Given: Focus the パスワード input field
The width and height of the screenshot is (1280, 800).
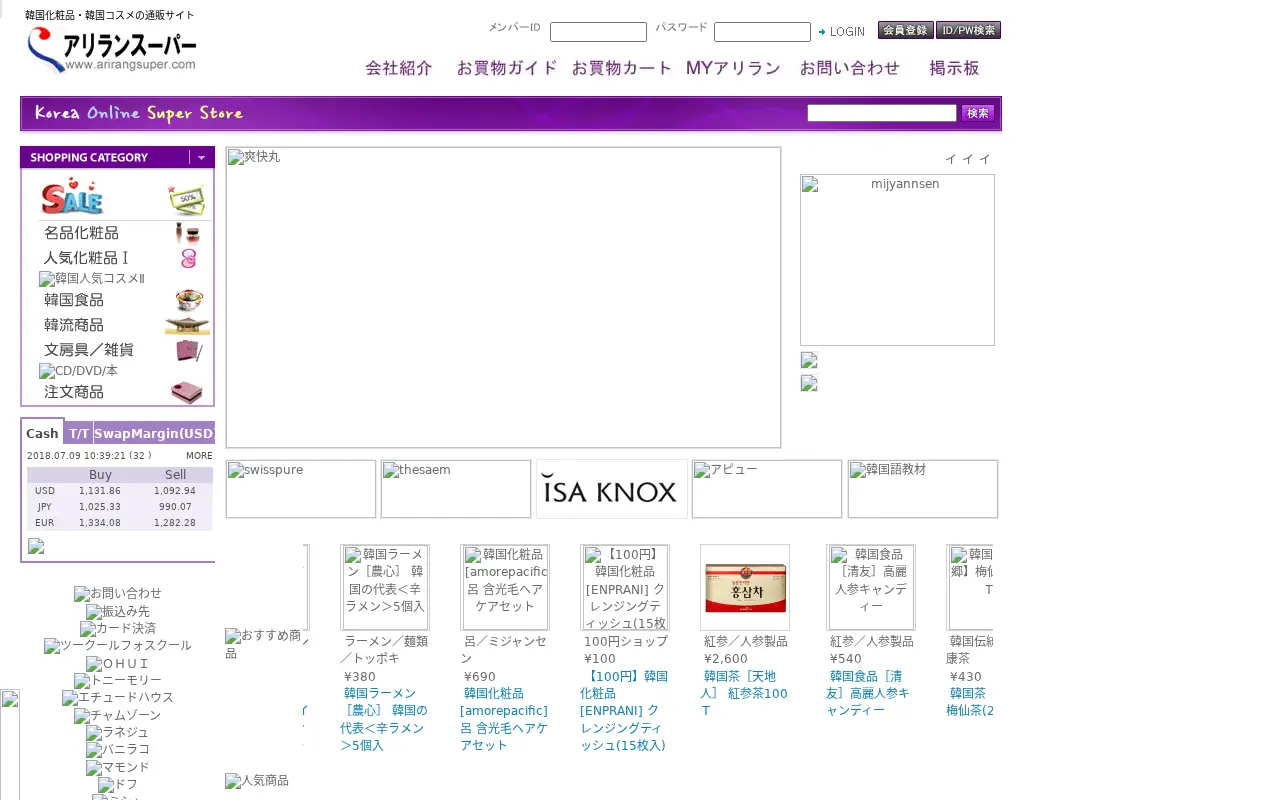Looking at the screenshot, I should [x=762, y=32].
